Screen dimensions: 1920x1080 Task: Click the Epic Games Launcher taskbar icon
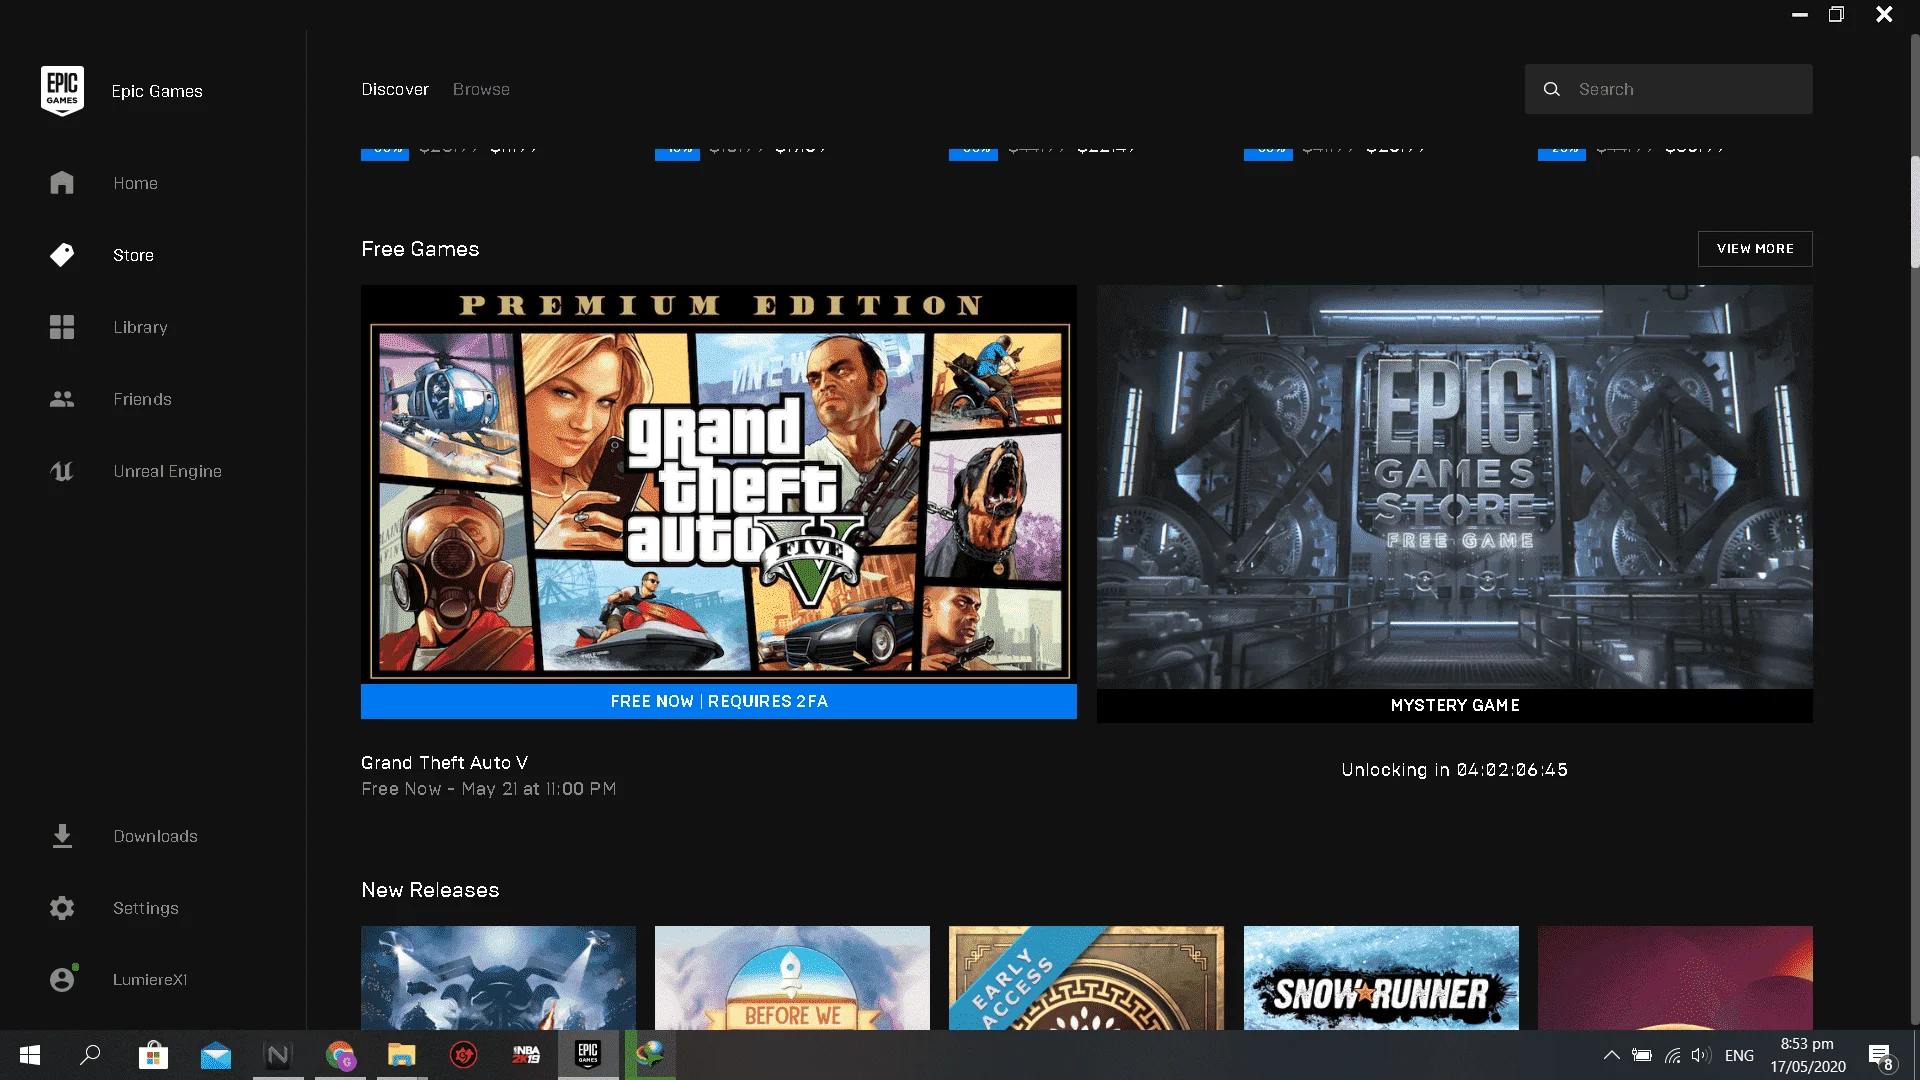(588, 1055)
